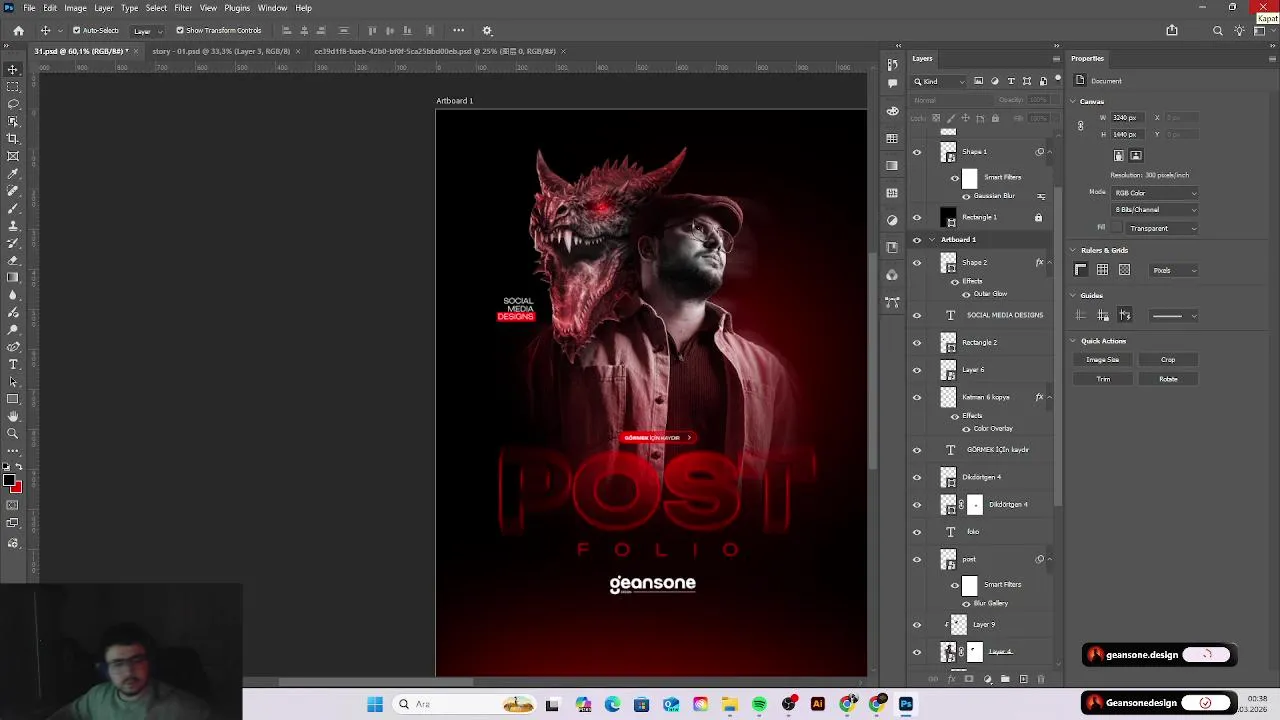
Task: Hide the SOCIAL MEDIA DESIGNS text layer
Action: coord(917,315)
